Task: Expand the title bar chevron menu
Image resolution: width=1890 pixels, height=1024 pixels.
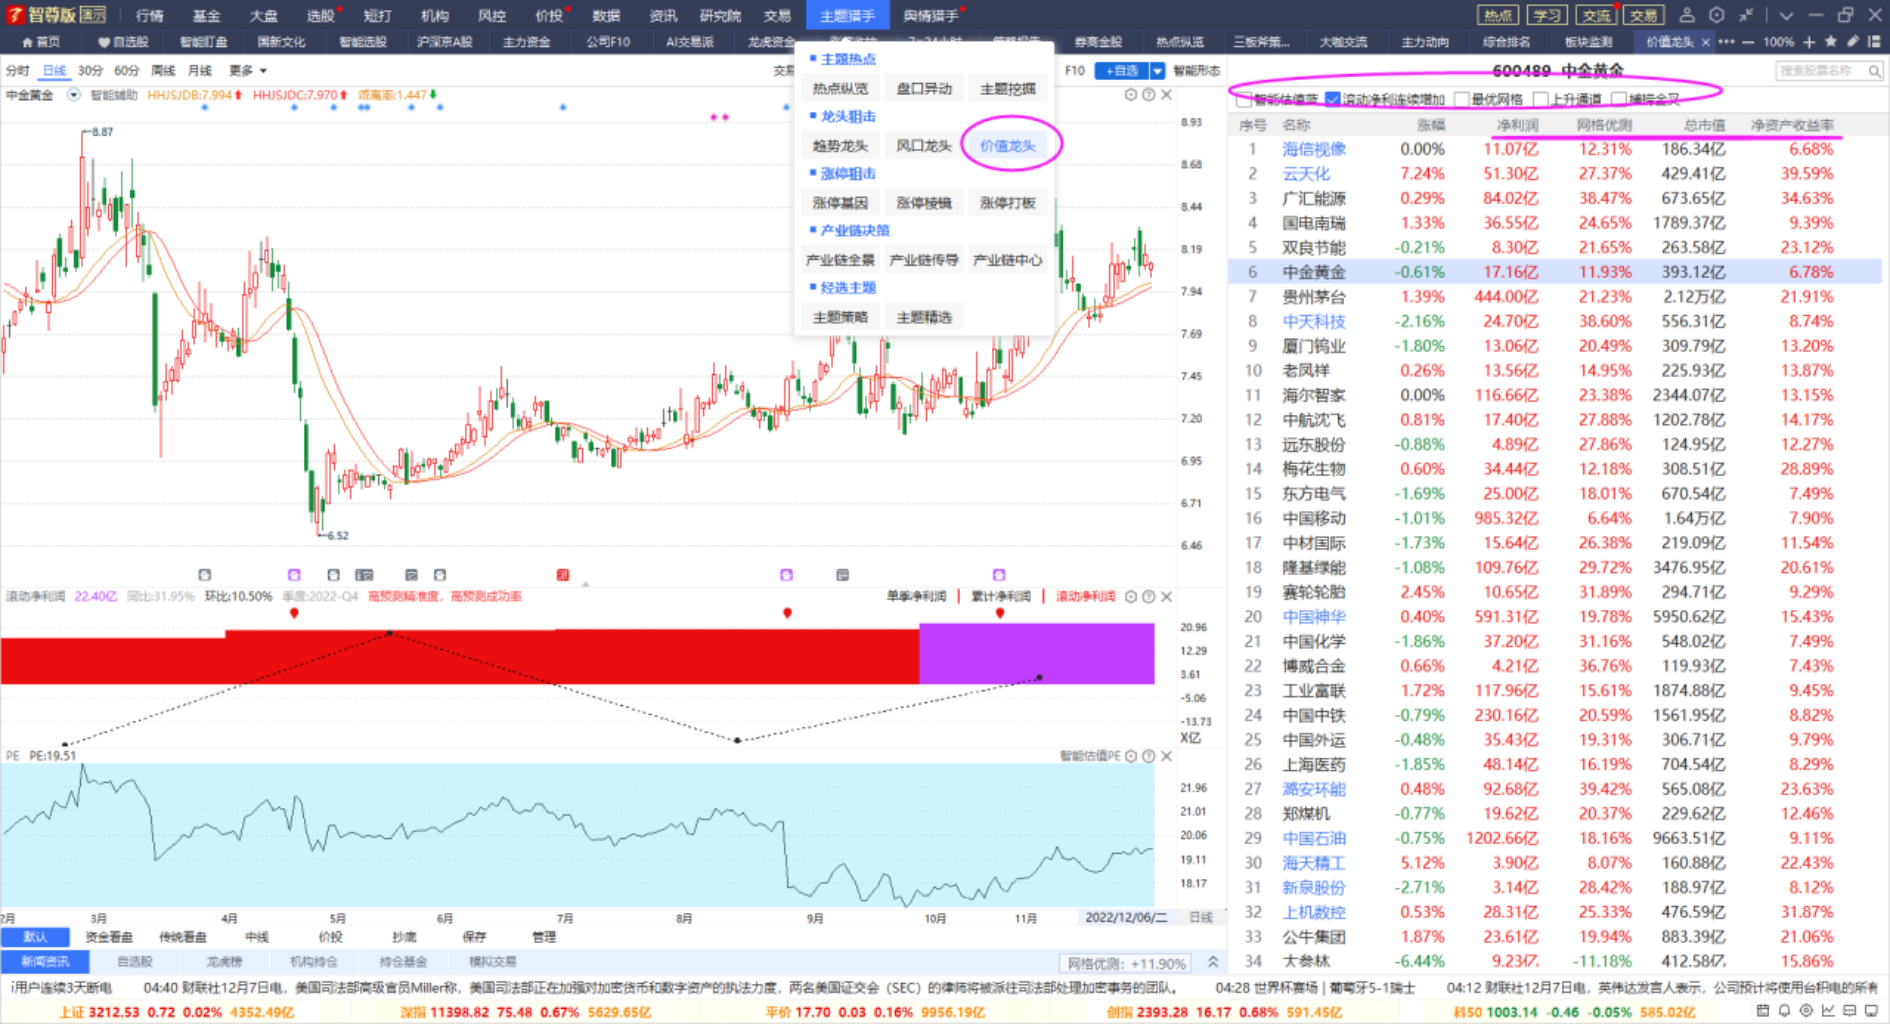Action: 1786,16
